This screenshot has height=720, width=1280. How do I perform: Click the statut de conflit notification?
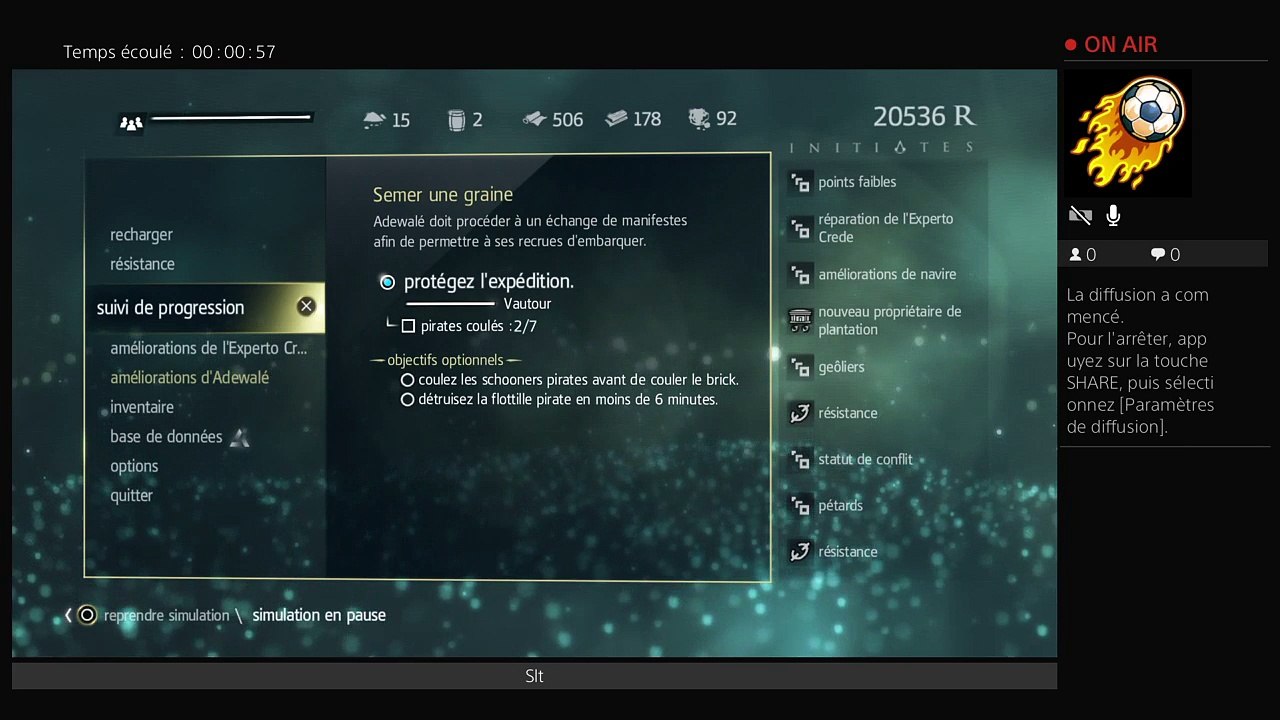[x=865, y=459]
